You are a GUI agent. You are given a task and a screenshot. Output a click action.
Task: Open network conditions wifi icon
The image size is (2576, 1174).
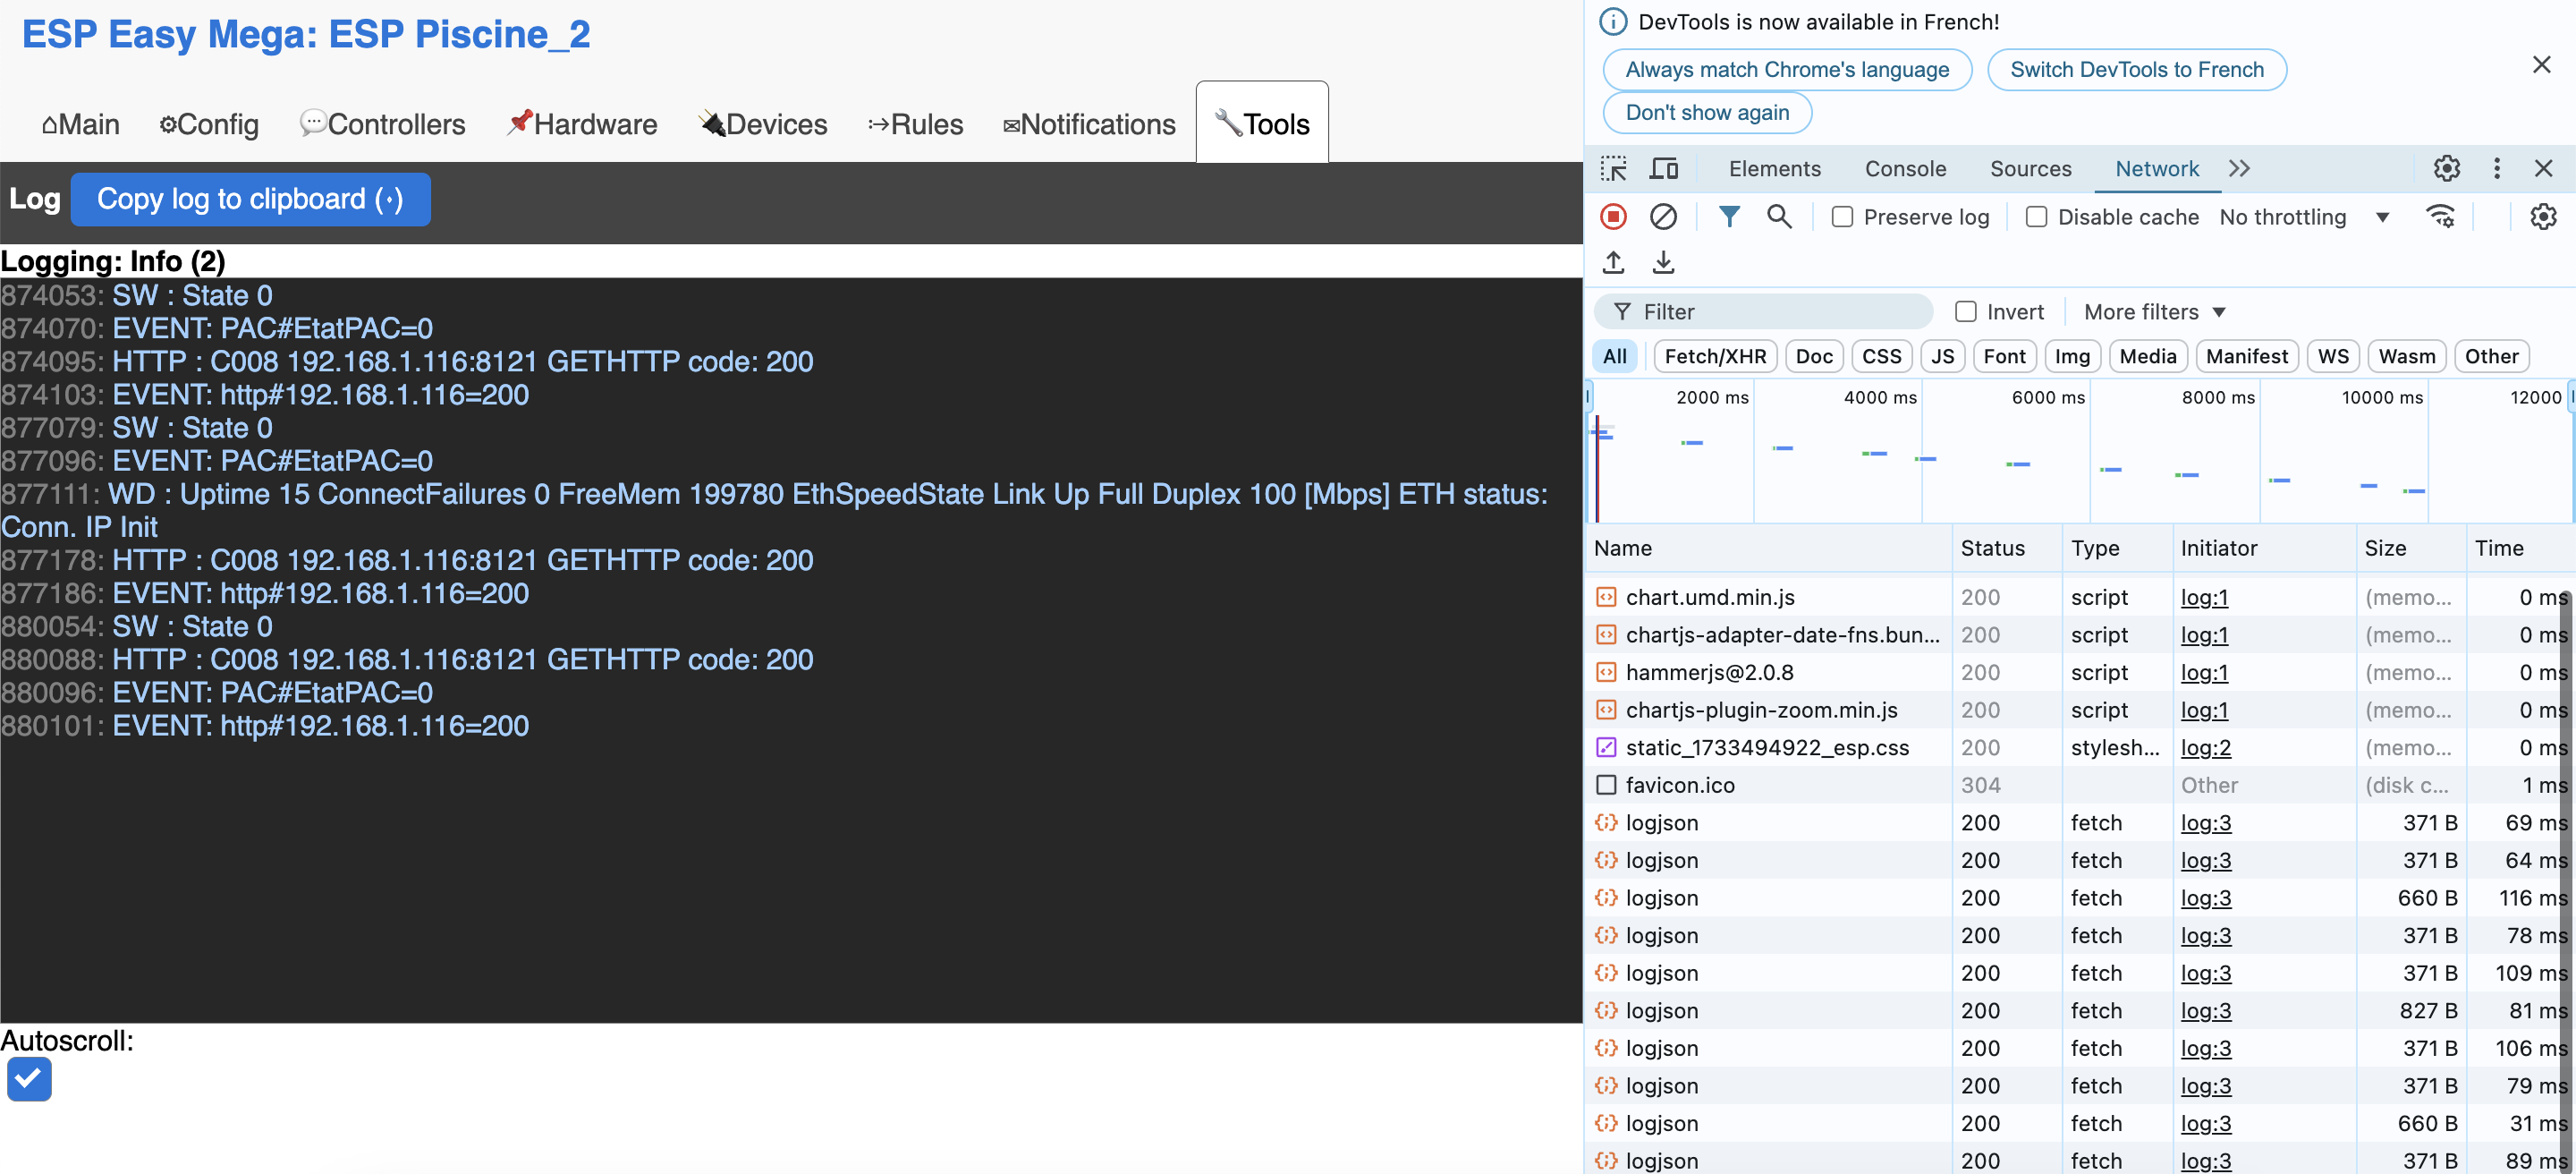point(2440,217)
